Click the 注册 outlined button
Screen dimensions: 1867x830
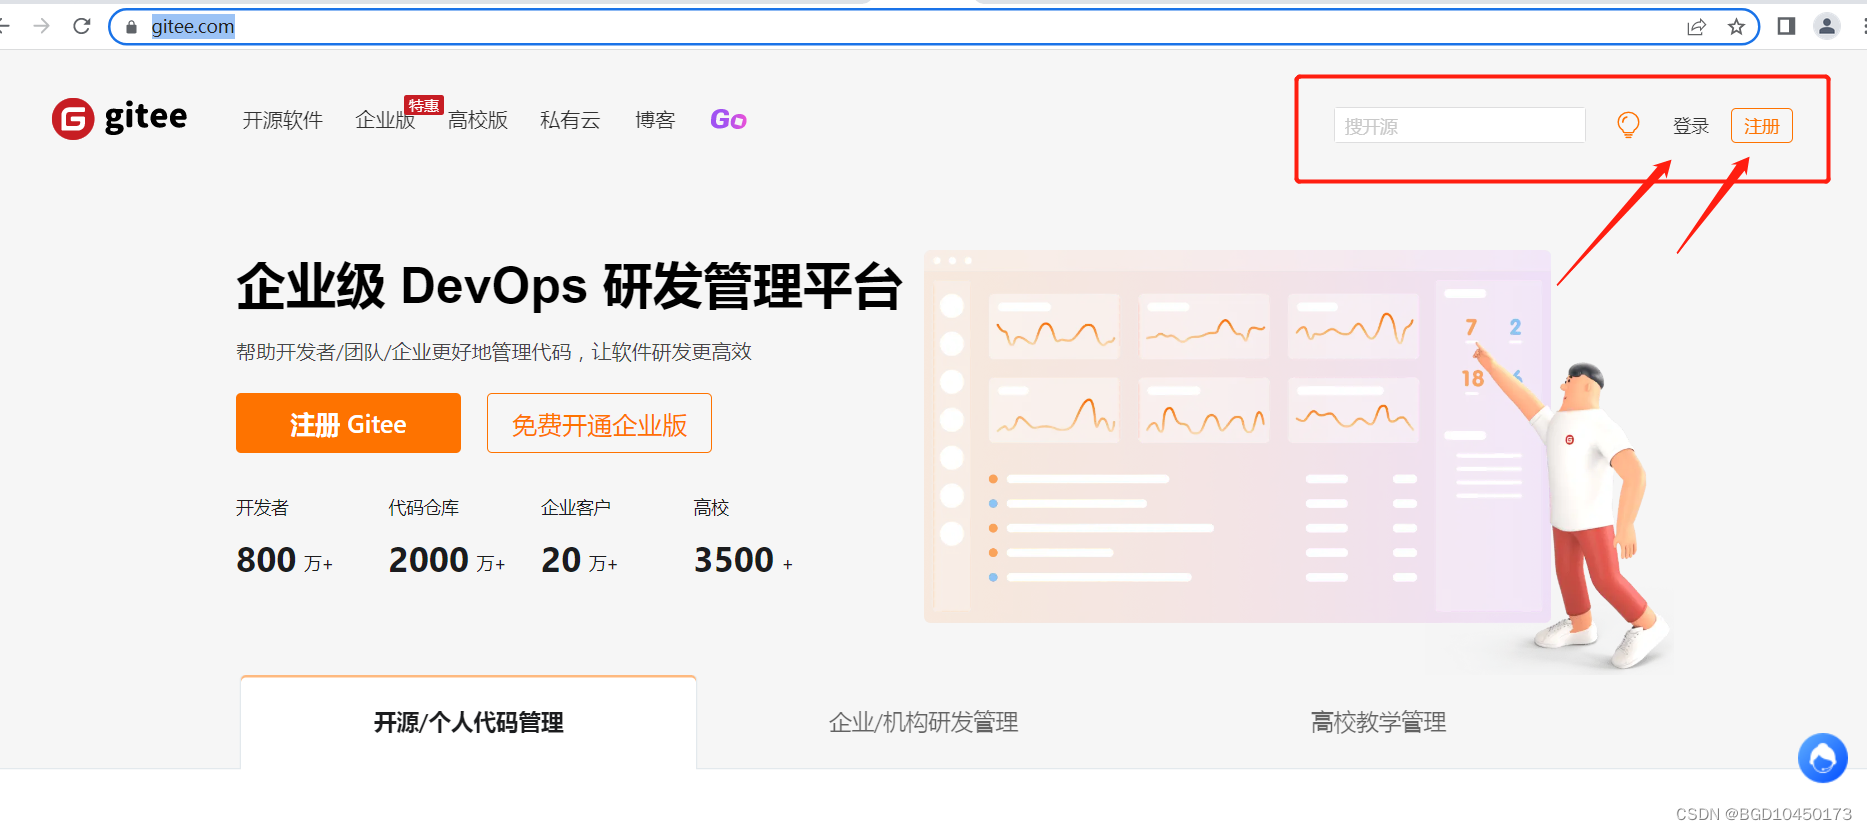coord(1761,126)
